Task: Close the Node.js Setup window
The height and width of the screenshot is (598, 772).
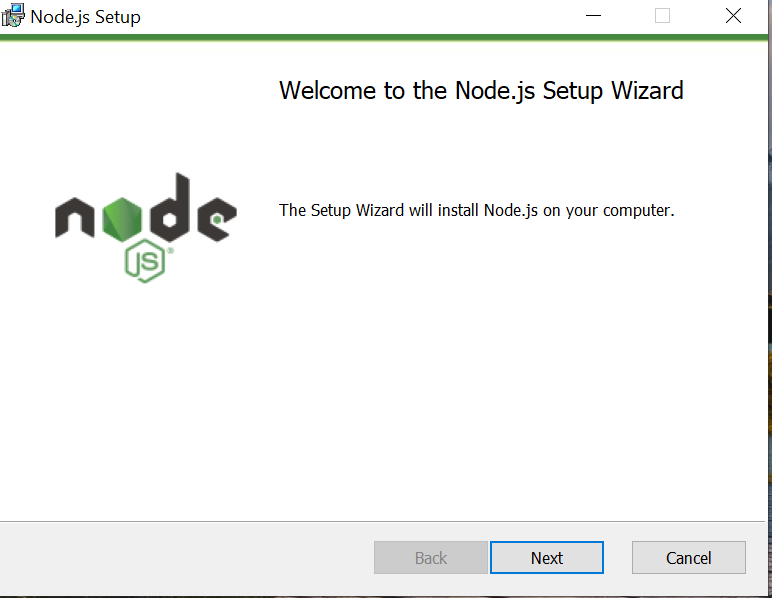Action: pyautogui.click(x=733, y=16)
